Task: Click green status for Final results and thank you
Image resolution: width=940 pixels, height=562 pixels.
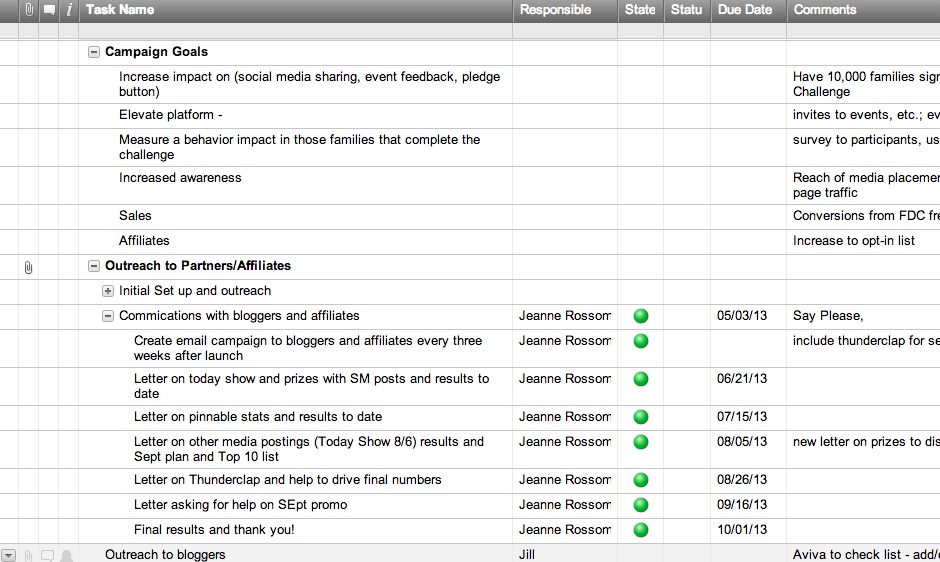Action: tap(641, 530)
